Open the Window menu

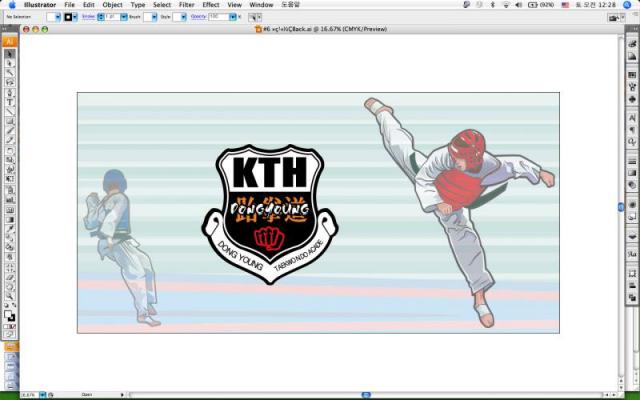pos(261,4)
